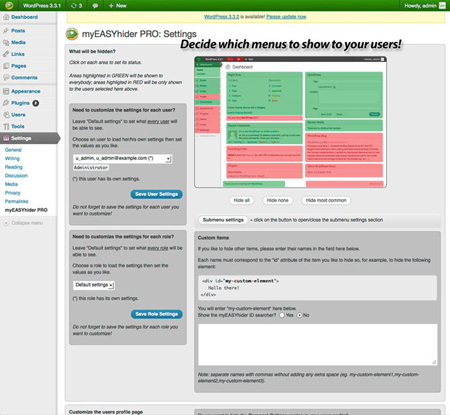This screenshot has width=450, height=415.
Task: Click the Media icon in sidebar
Action: [6, 42]
